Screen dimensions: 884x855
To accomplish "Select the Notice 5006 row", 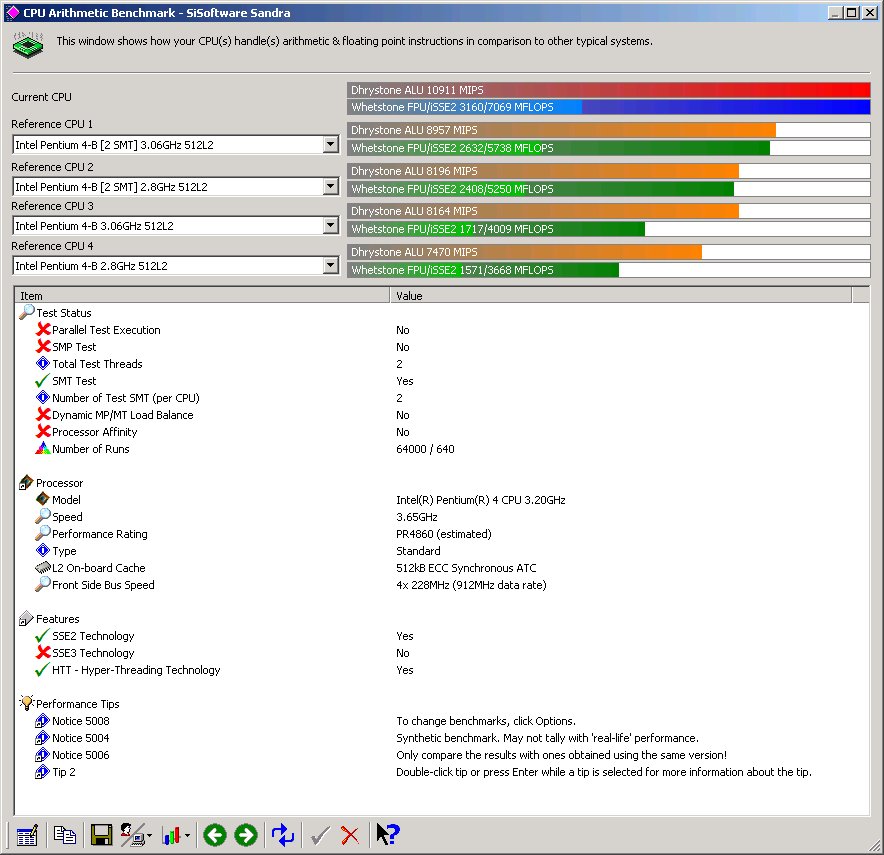I will [442, 755].
